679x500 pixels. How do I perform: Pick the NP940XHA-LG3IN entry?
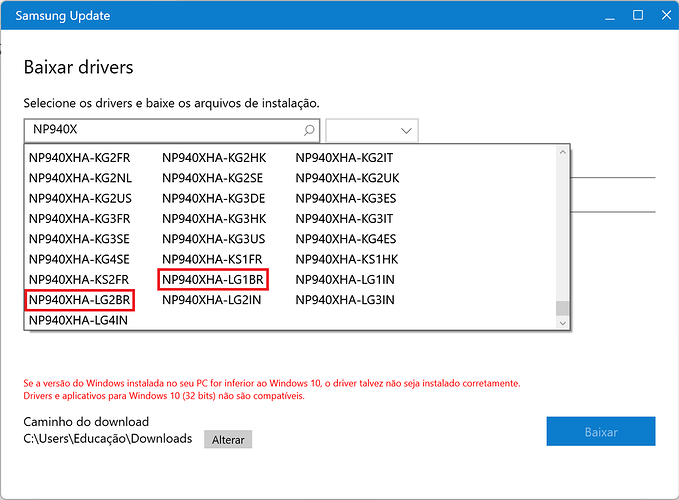click(x=345, y=300)
